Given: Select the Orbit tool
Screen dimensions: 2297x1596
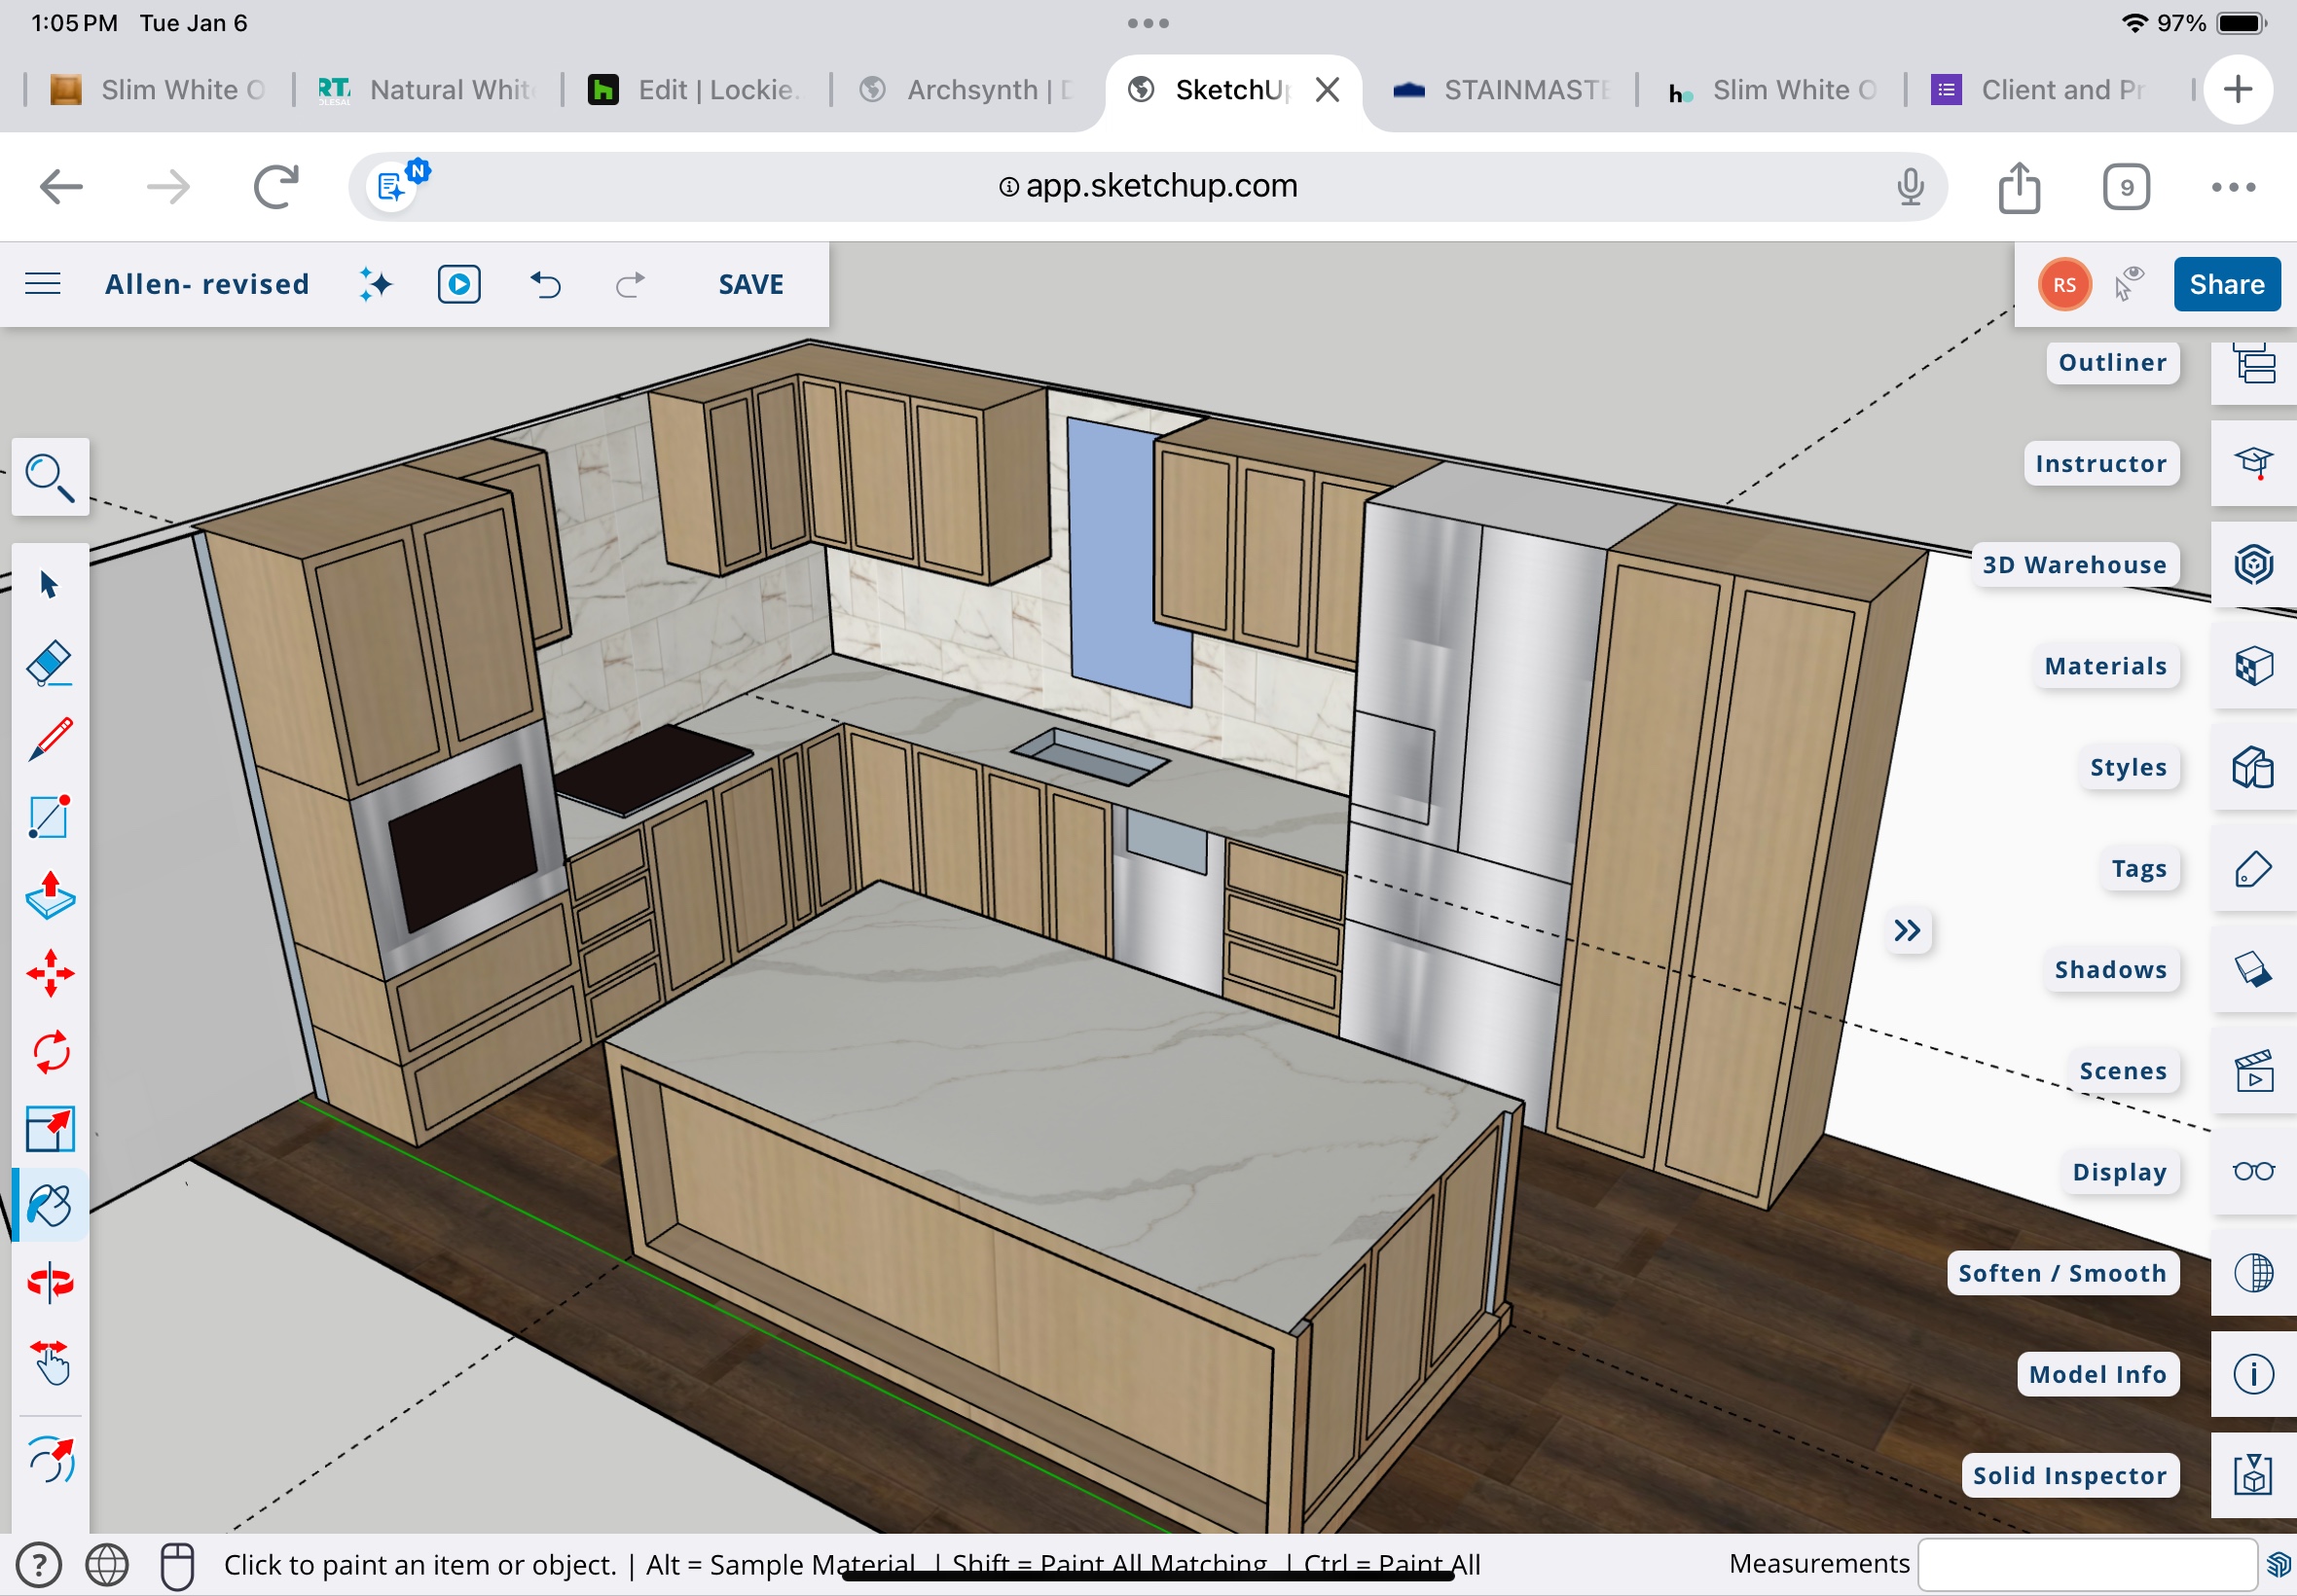Looking at the screenshot, I should (49, 1282).
